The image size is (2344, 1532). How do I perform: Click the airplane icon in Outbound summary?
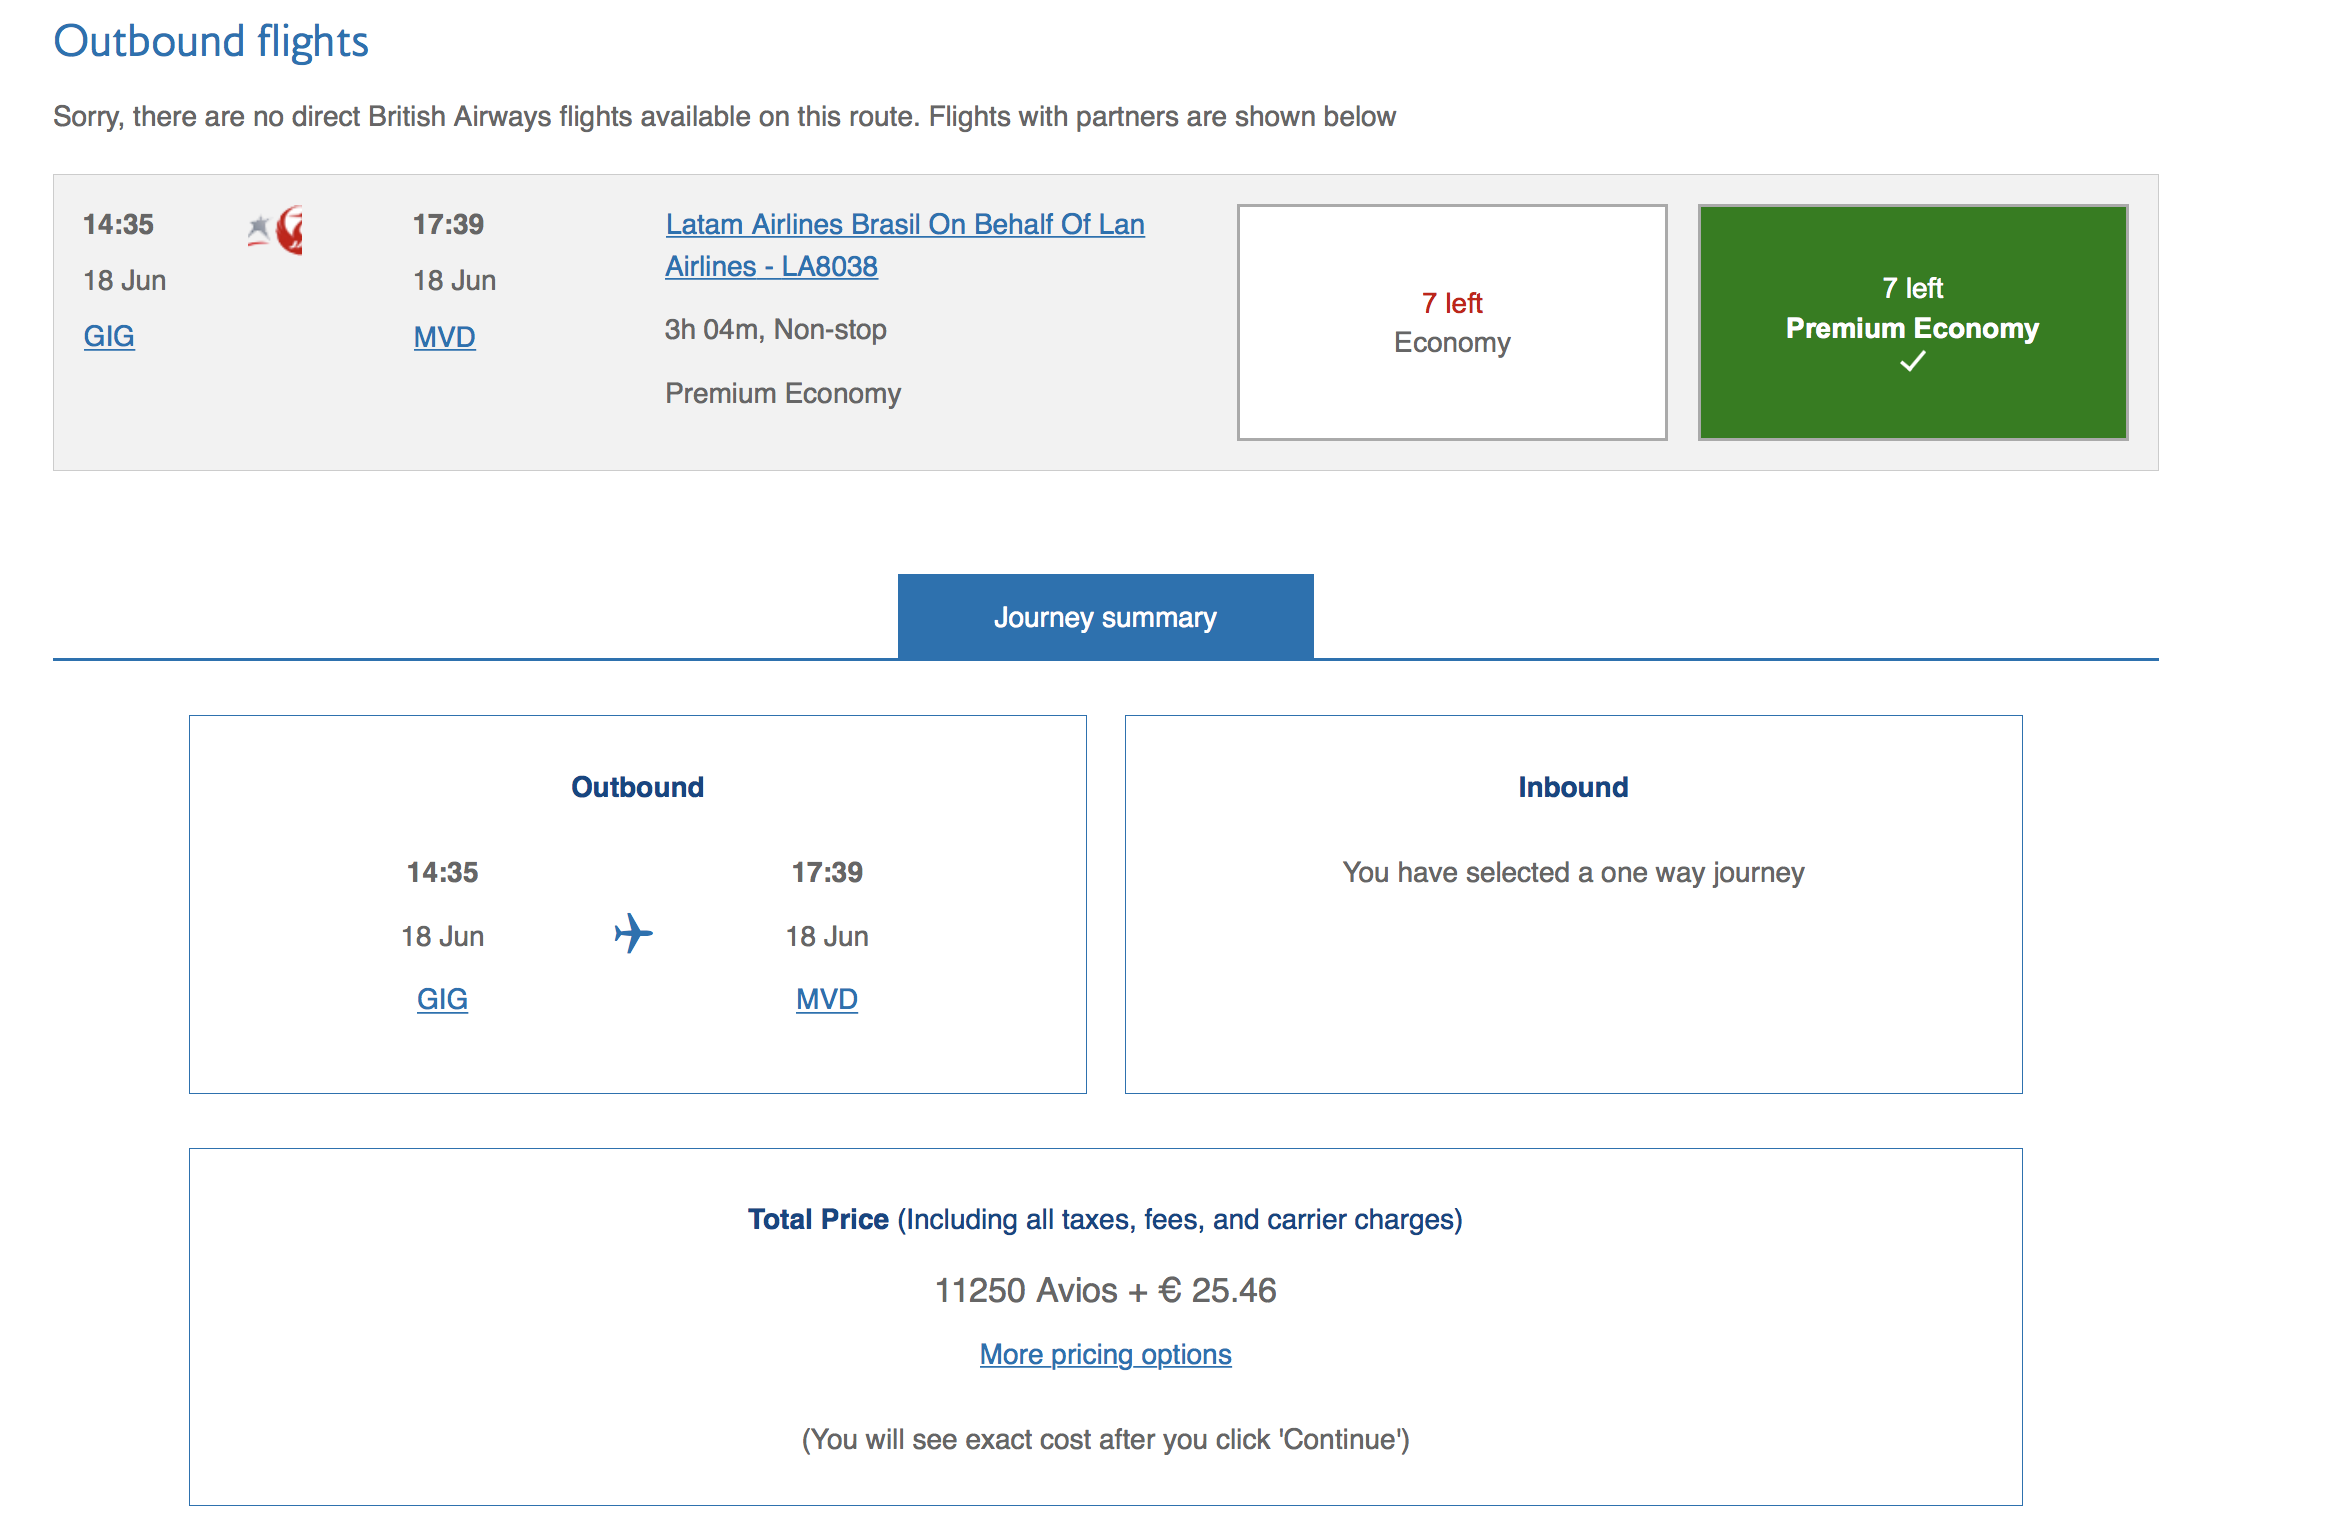pyautogui.click(x=633, y=934)
